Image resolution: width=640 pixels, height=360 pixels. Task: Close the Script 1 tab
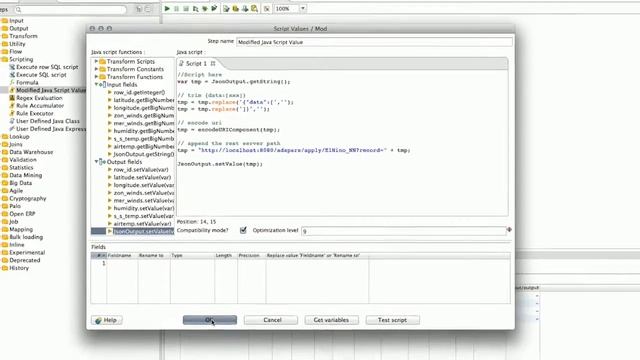[x=213, y=64]
